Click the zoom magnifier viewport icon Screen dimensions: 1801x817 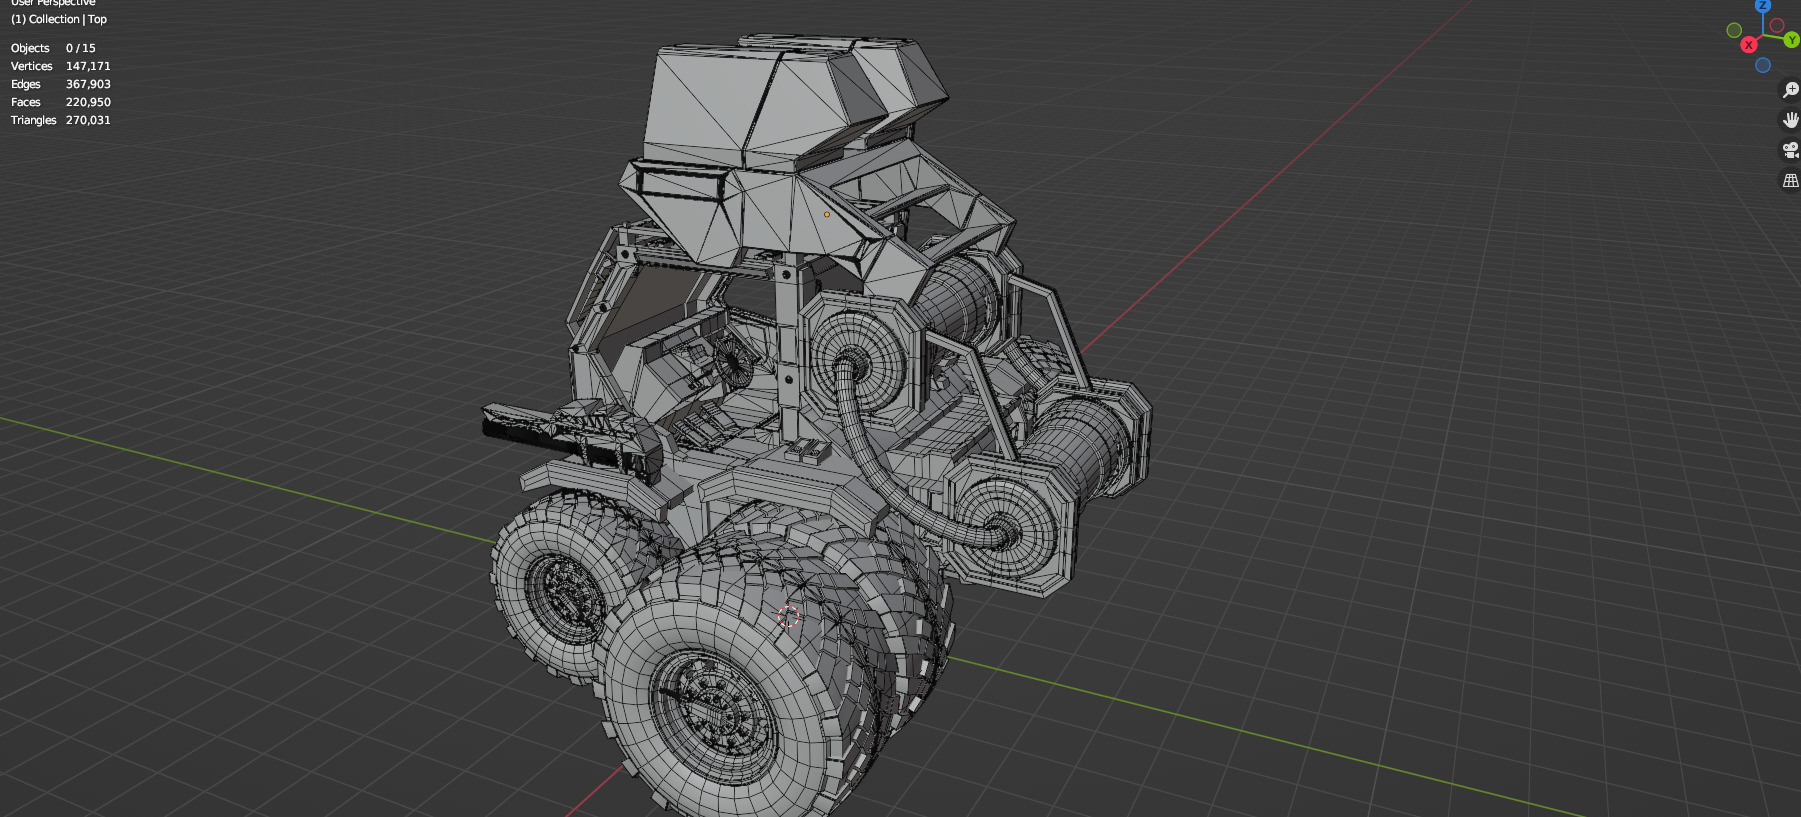(1790, 90)
